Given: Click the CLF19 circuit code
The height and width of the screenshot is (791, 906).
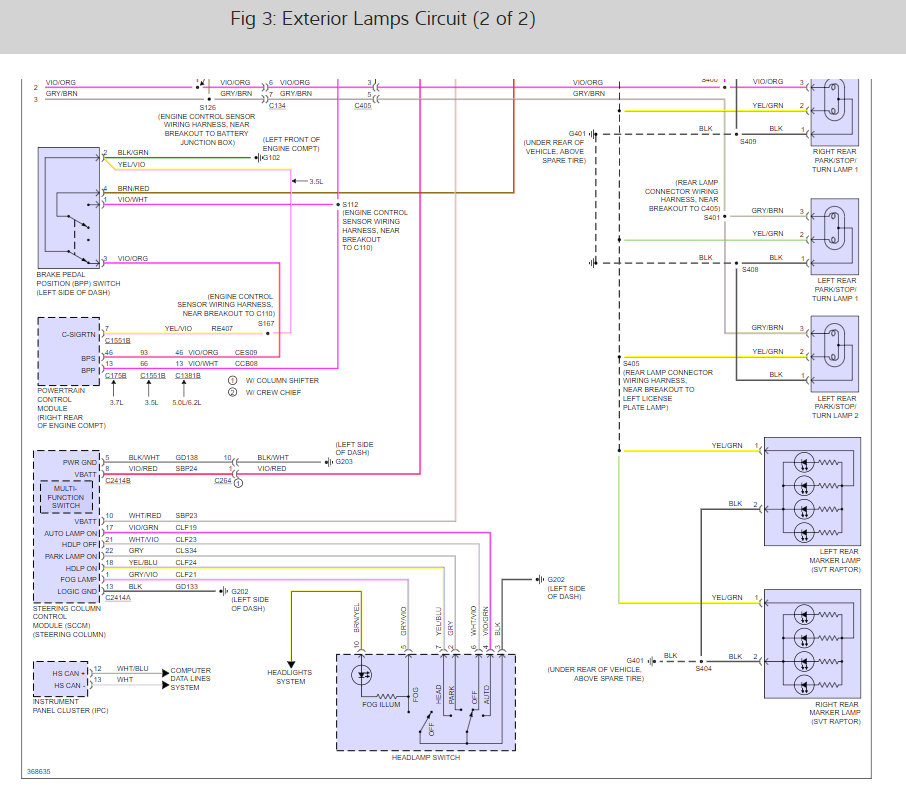Looking at the screenshot, I should [186, 528].
